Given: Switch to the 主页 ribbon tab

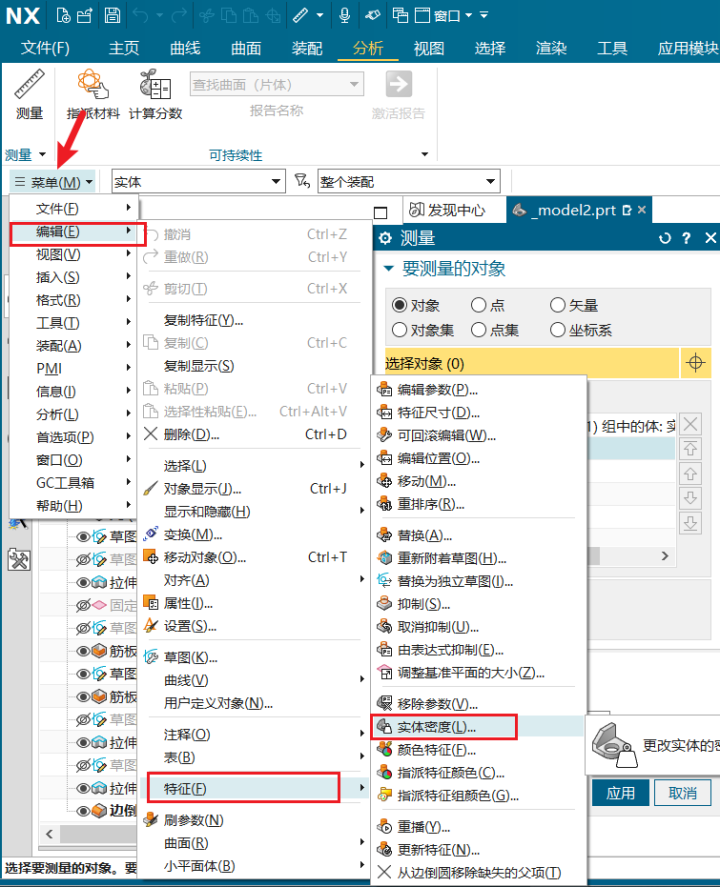Looking at the screenshot, I should [124, 48].
